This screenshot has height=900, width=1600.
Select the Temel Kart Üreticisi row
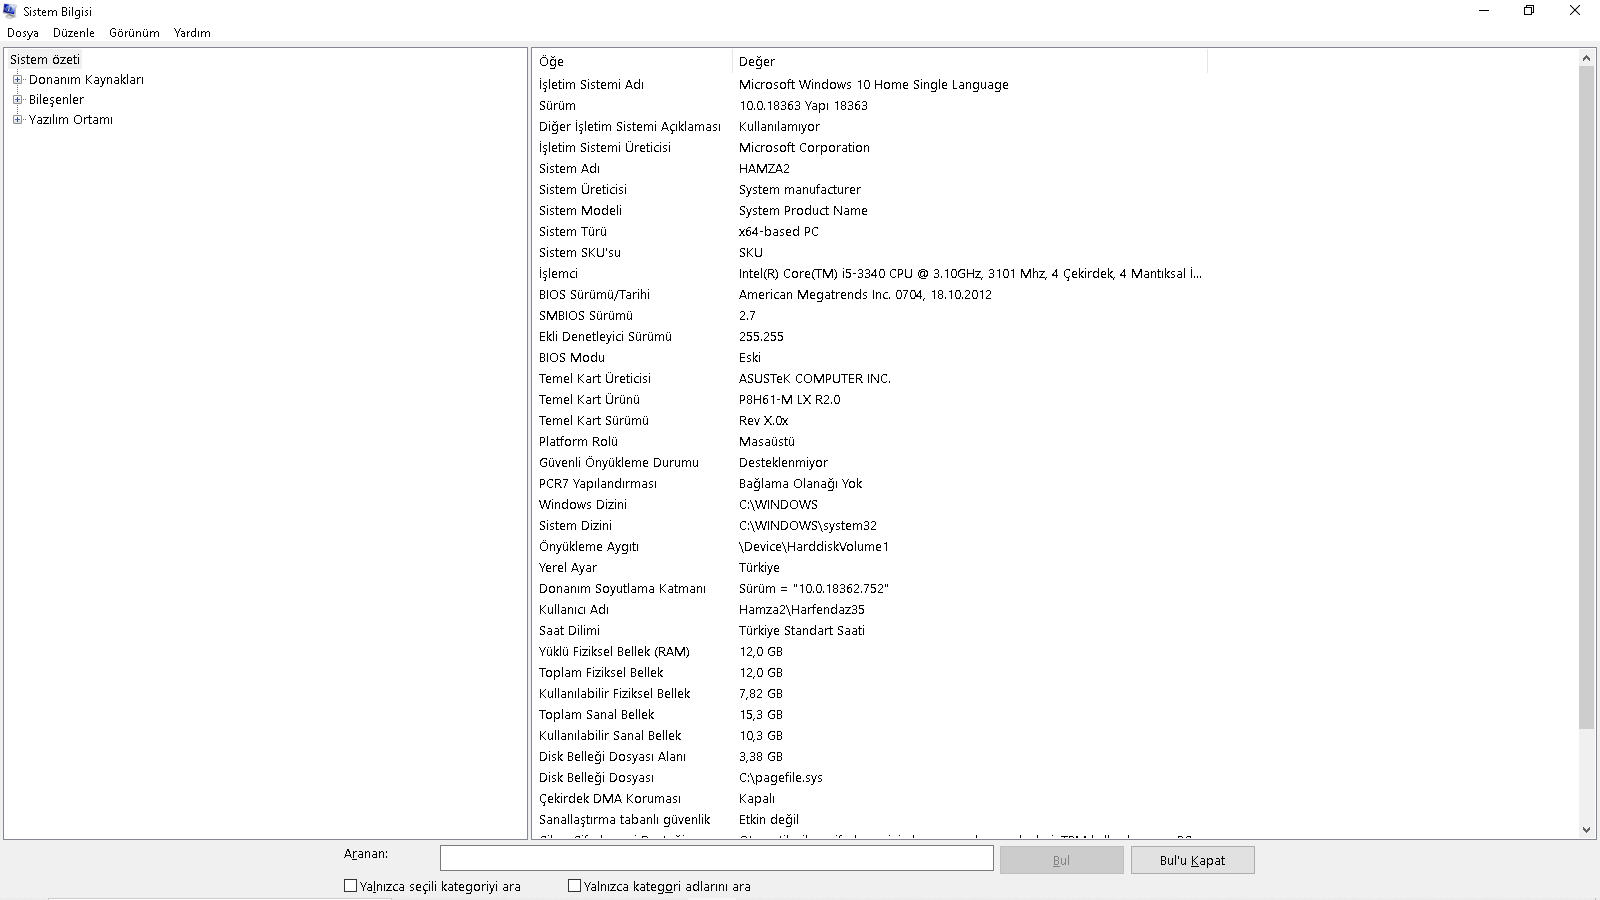coord(870,379)
